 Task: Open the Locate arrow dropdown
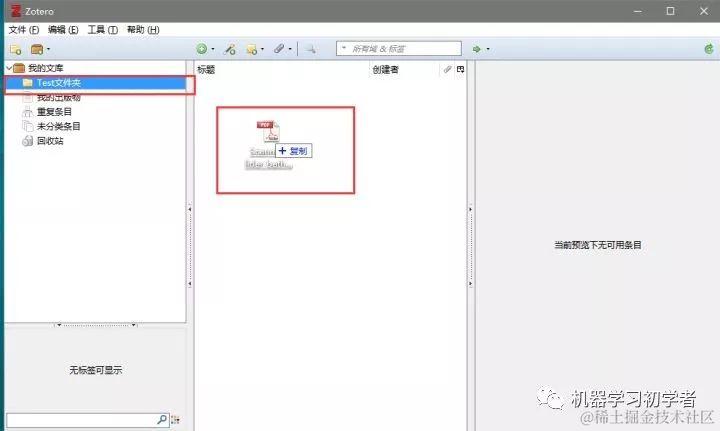[x=488, y=49]
